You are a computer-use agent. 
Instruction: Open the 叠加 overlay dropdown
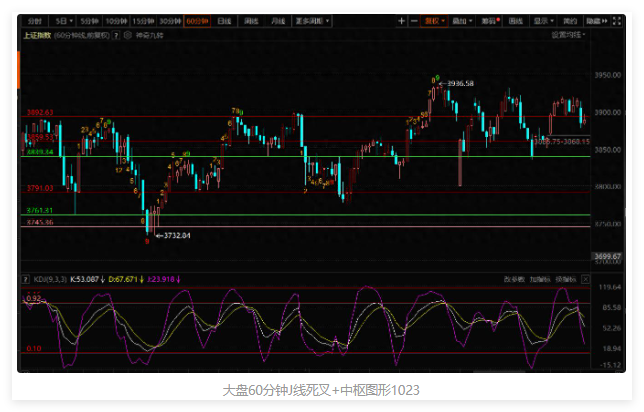461,20
